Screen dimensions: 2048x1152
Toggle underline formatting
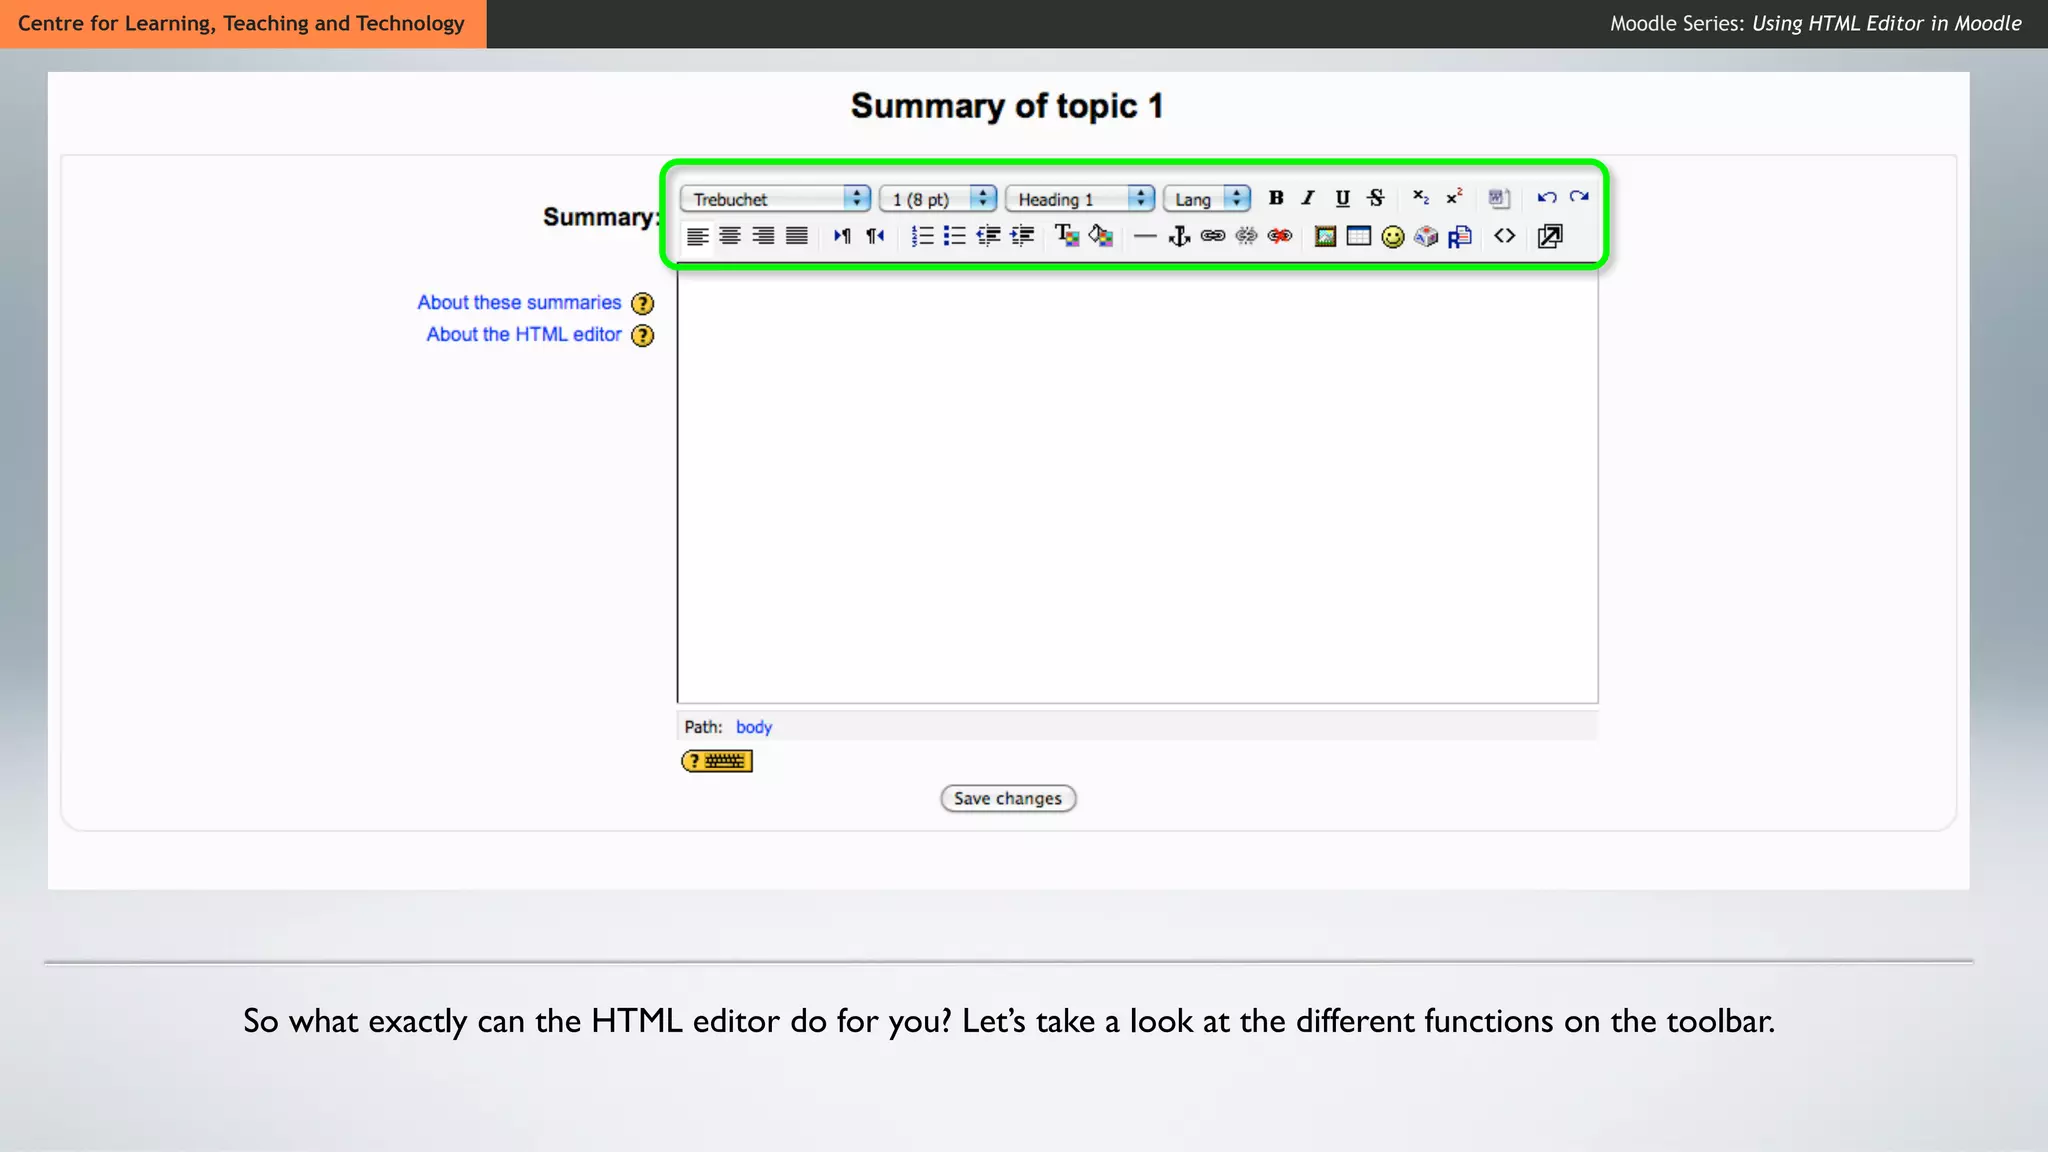point(1342,198)
